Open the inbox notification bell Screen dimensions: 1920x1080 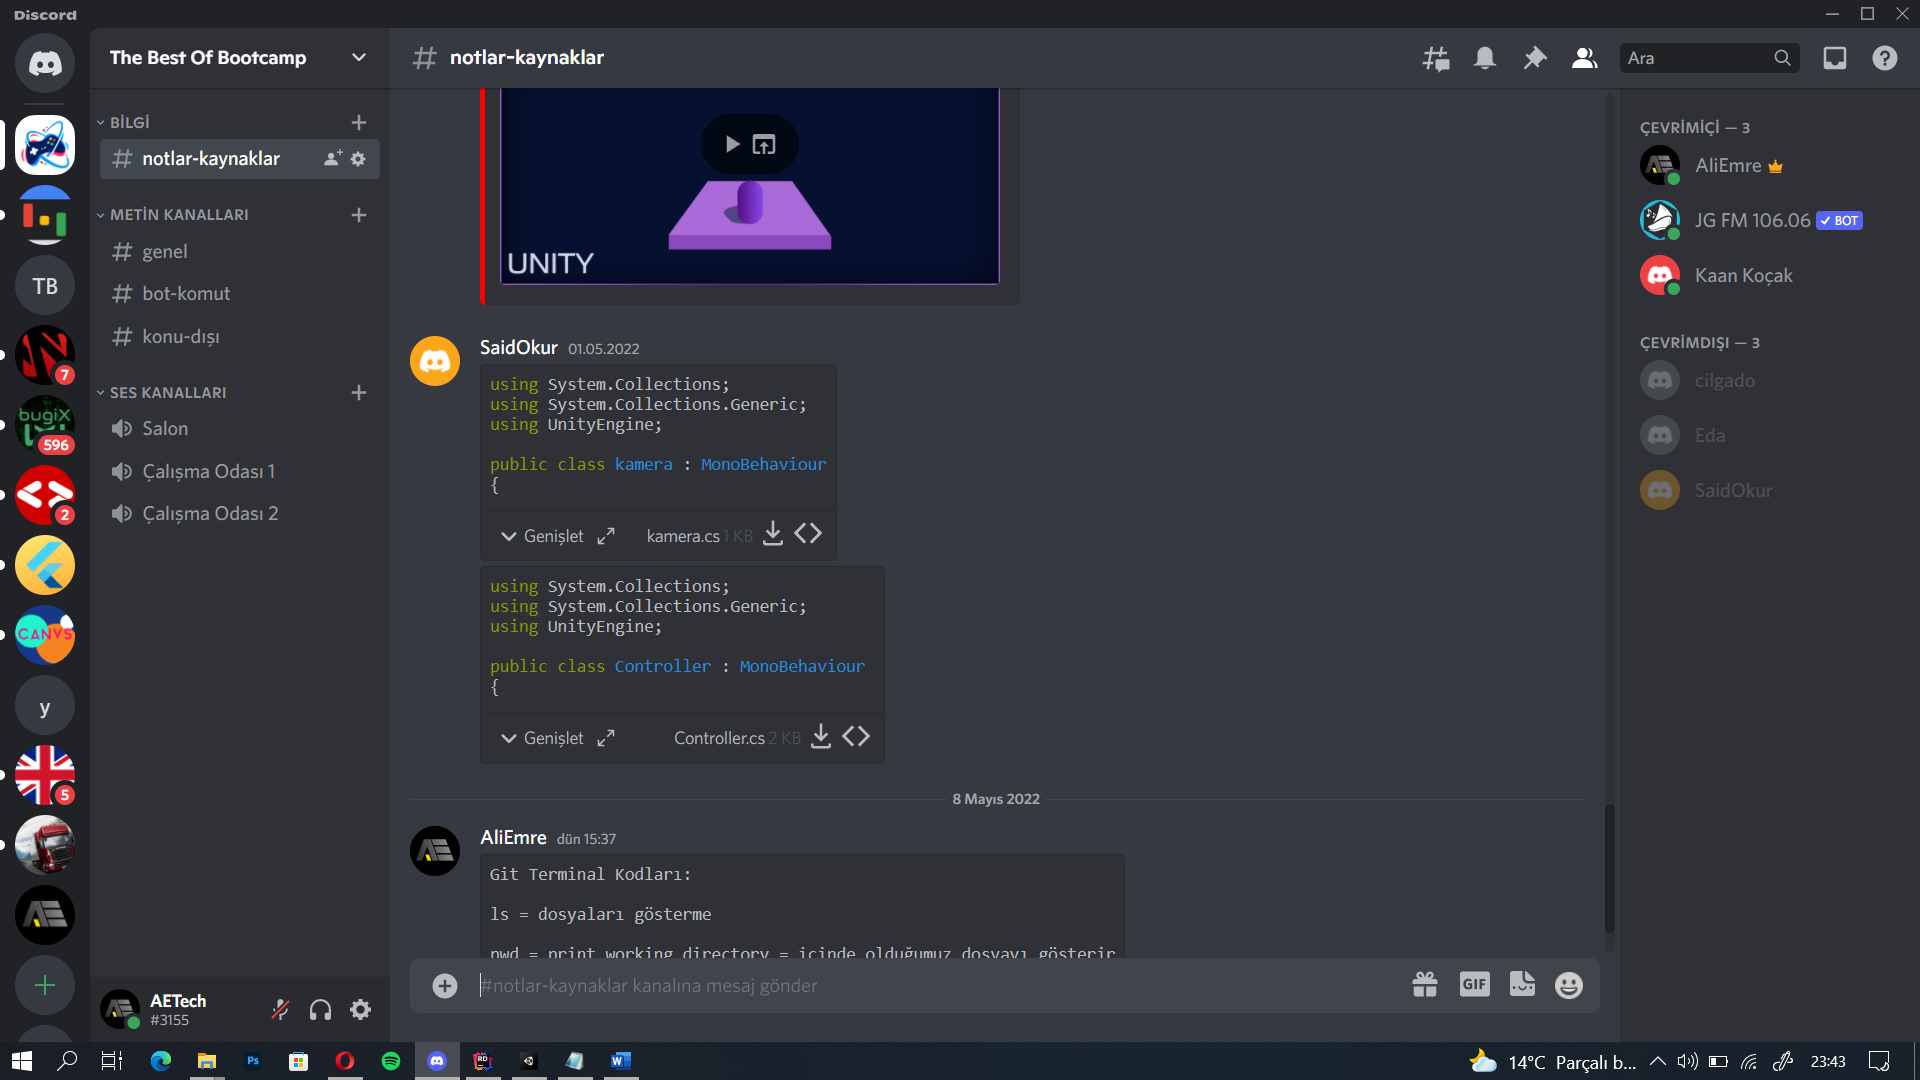(1484, 57)
